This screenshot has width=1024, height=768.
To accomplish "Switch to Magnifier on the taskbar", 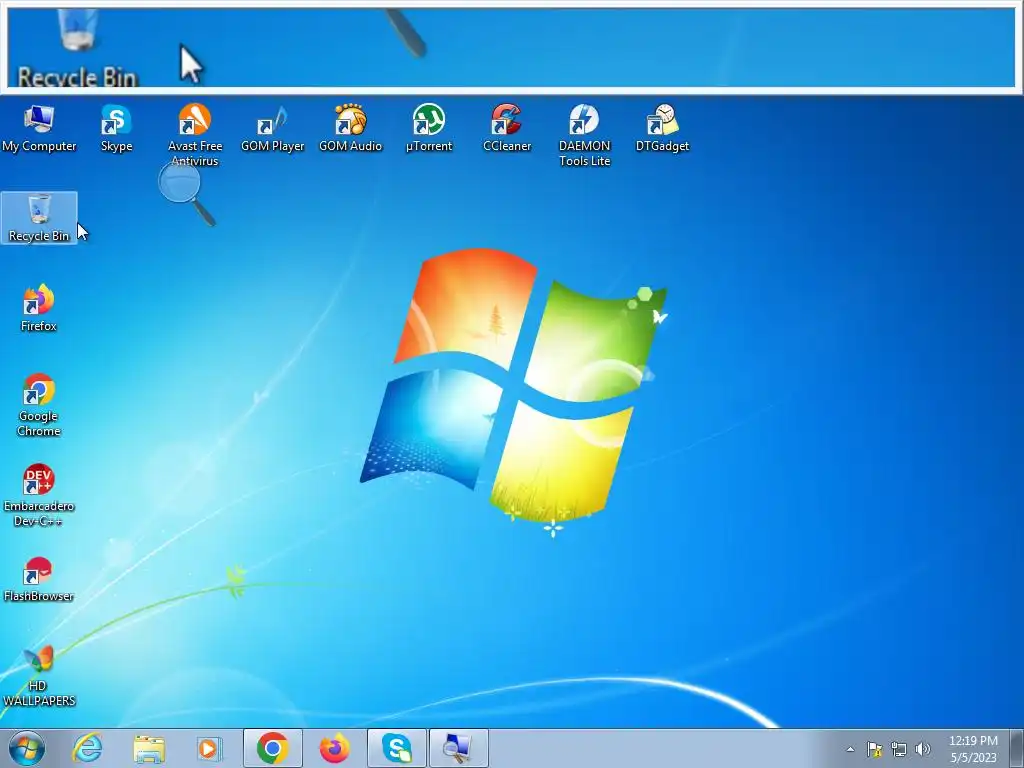I will 458,748.
